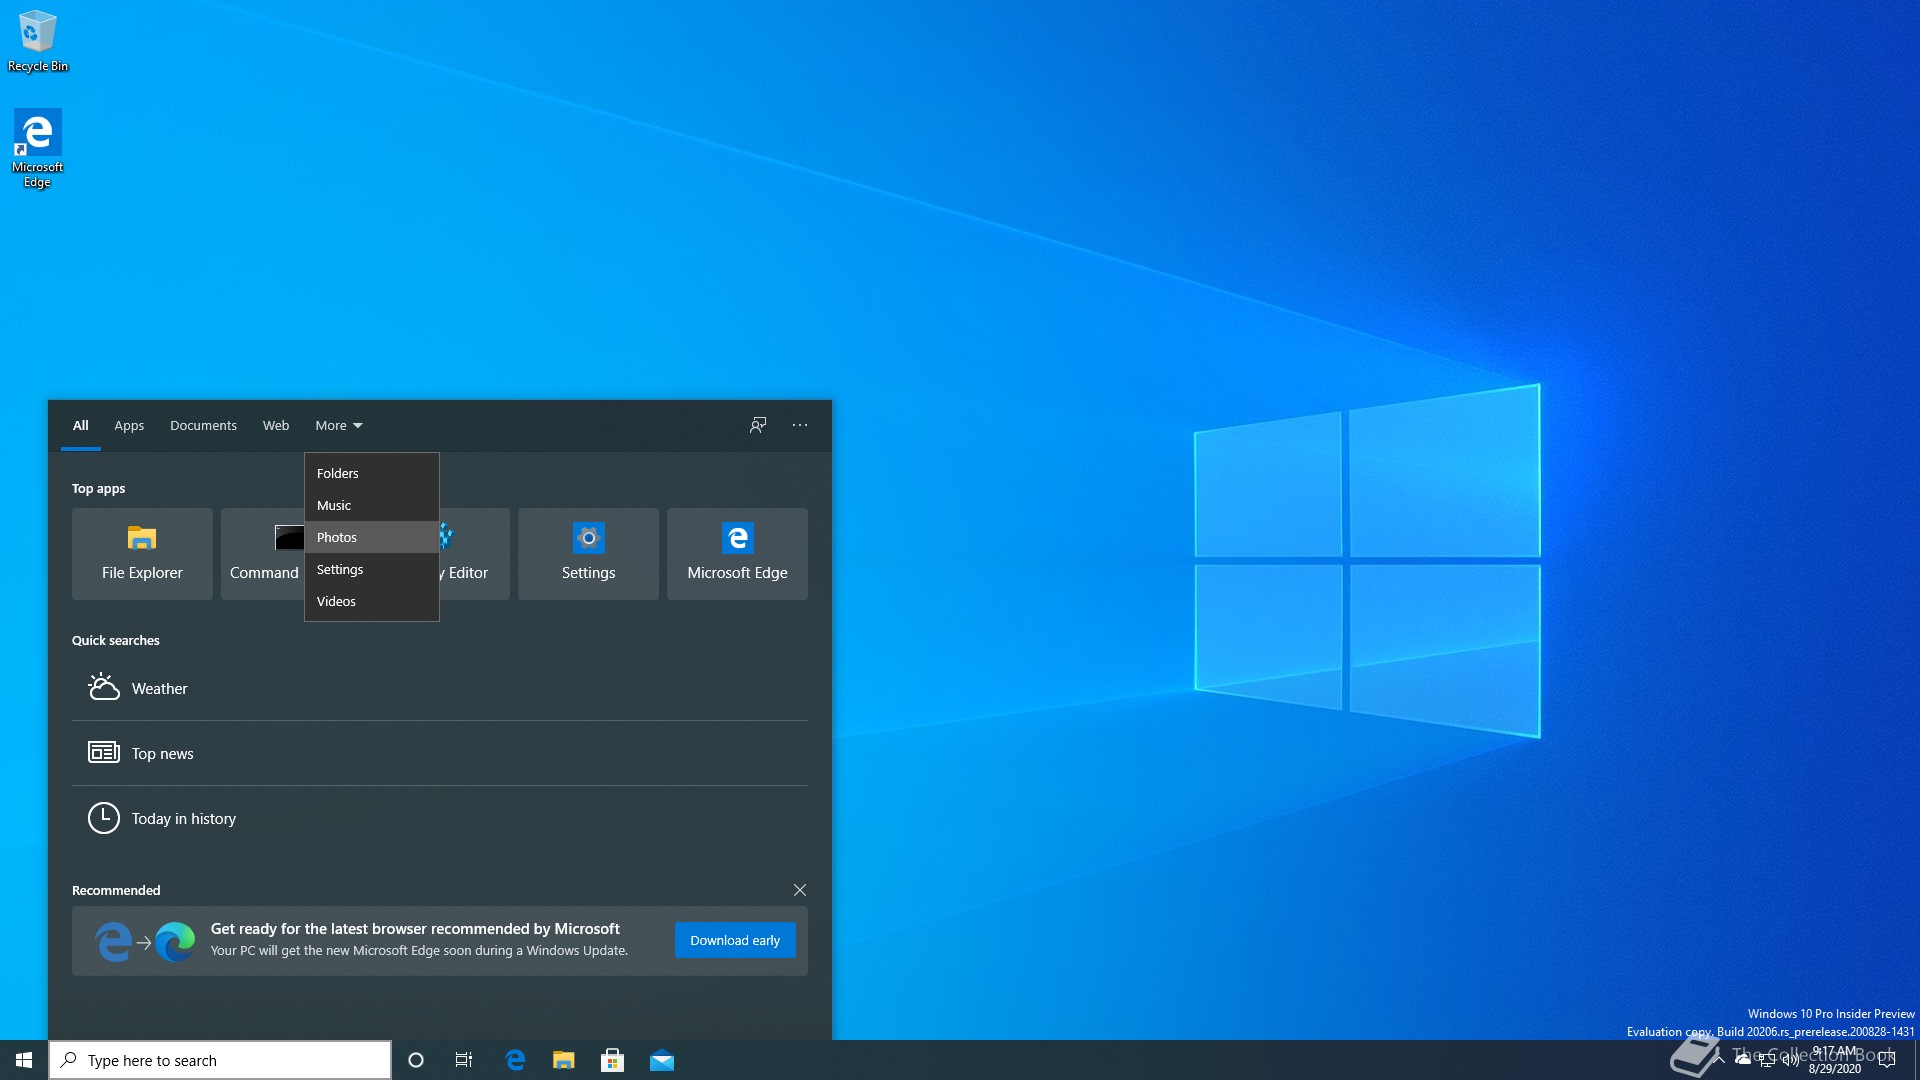Screen dimensions: 1920x1080
Task: Open the search feedback icon
Action: (758, 425)
